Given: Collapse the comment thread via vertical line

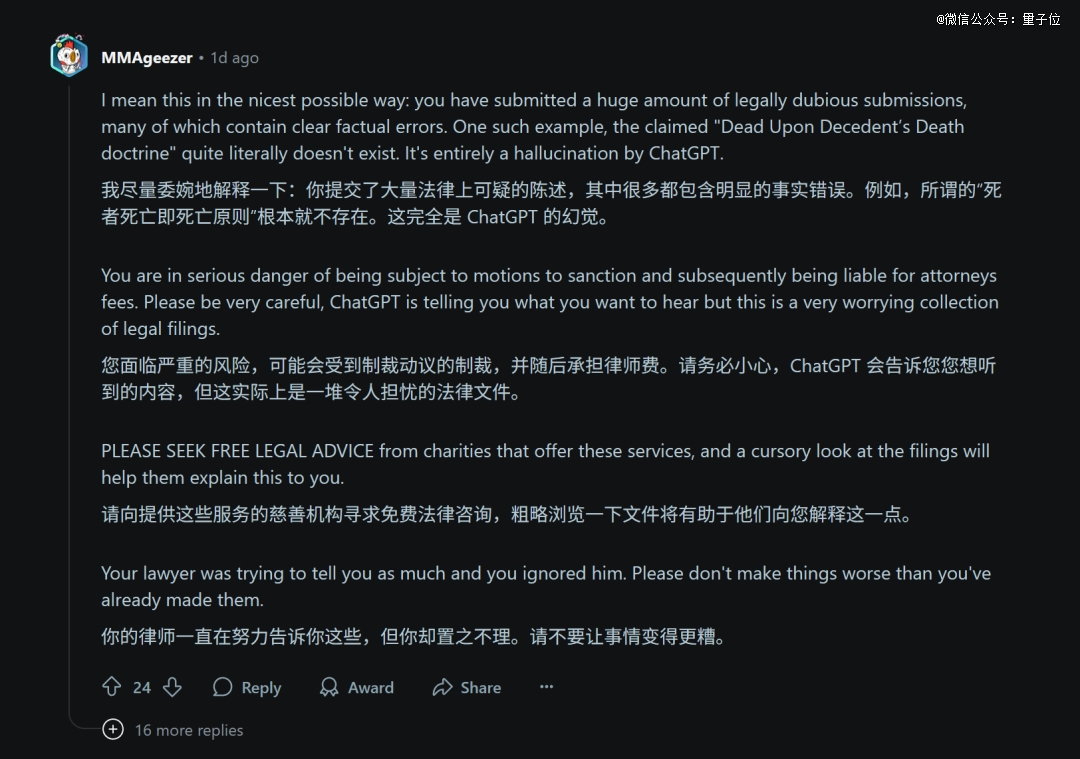Looking at the screenshot, I should pos(69,400).
